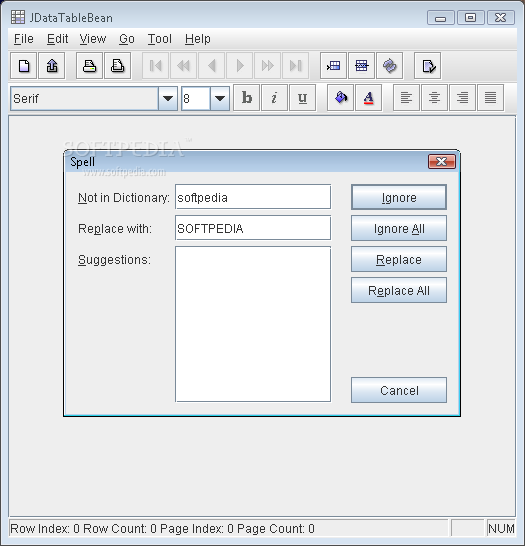Screen dimensions: 525x546
Task: Click the fast forward page icon
Action: click(268, 66)
